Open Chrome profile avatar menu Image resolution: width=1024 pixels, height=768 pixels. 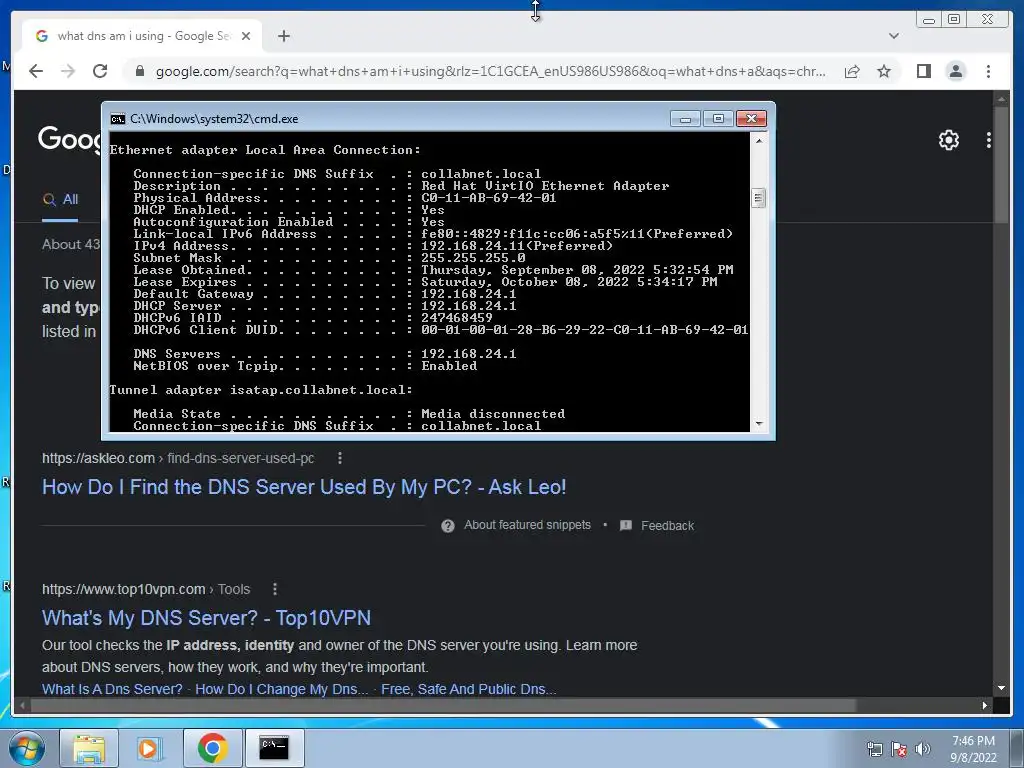click(955, 71)
